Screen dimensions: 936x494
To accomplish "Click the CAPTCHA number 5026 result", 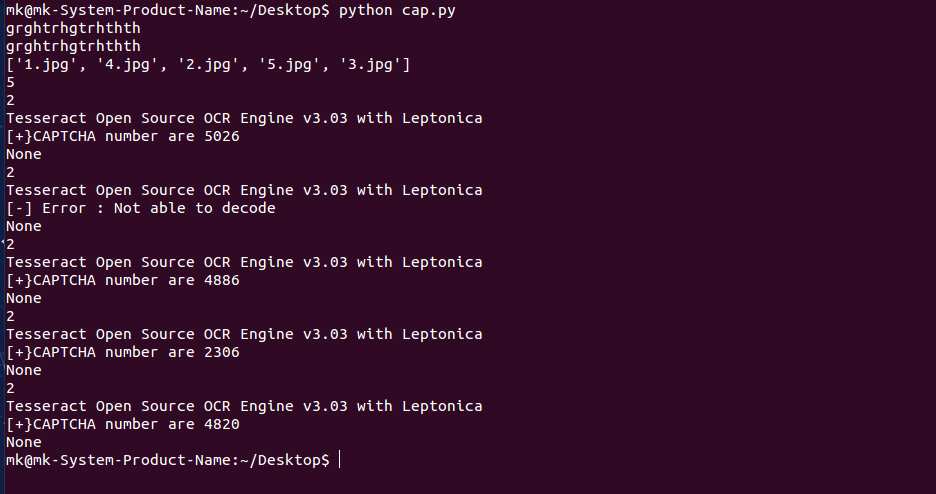I will 221,137.
